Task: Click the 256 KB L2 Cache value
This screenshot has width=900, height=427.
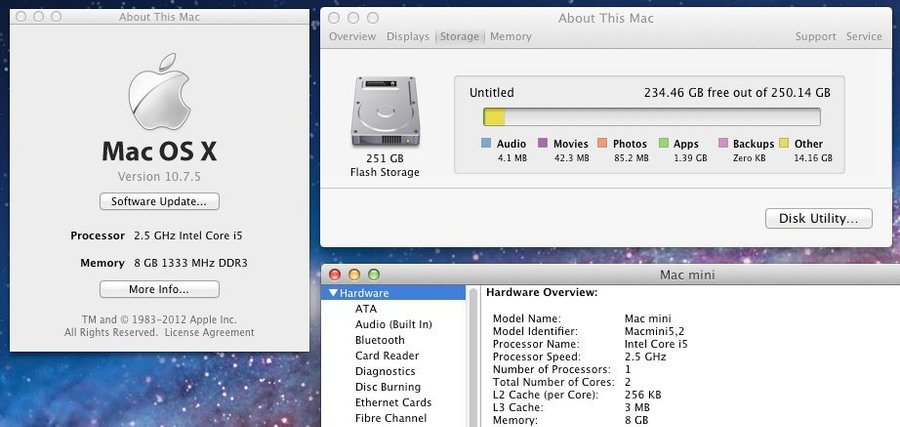Action: [x=643, y=395]
